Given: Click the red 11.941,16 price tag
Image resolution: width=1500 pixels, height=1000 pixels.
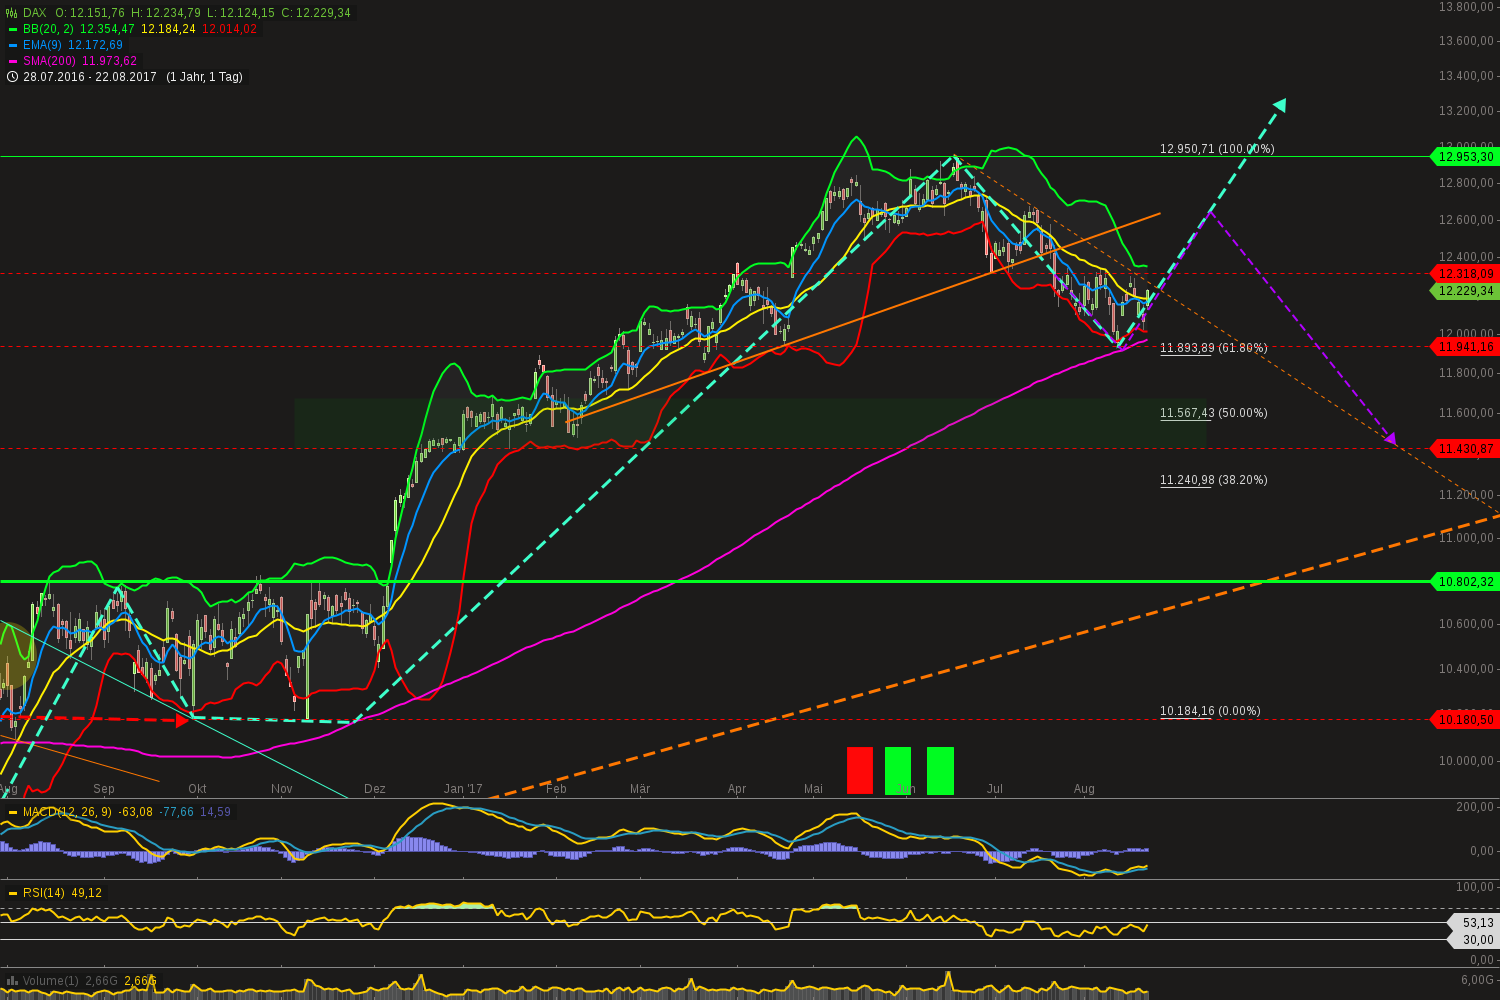Looking at the screenshot, I should [1465, 347].
